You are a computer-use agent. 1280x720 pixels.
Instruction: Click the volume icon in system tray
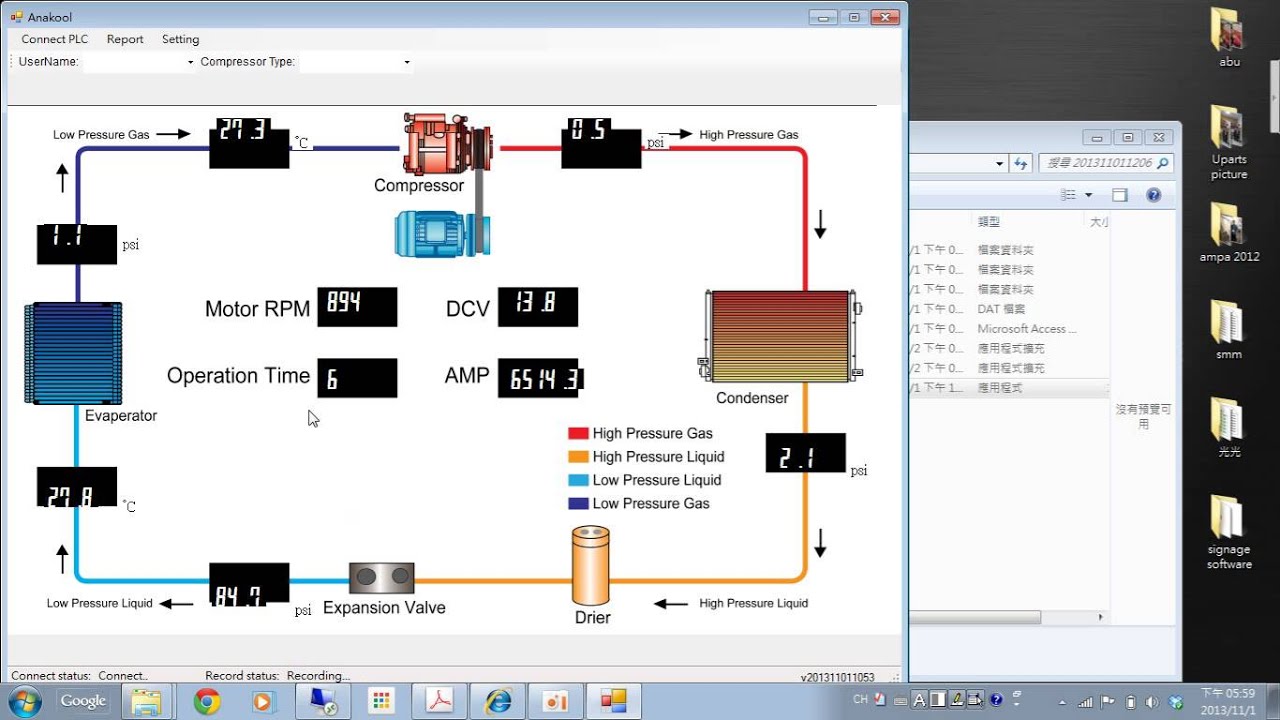(x=1153, y=701)
